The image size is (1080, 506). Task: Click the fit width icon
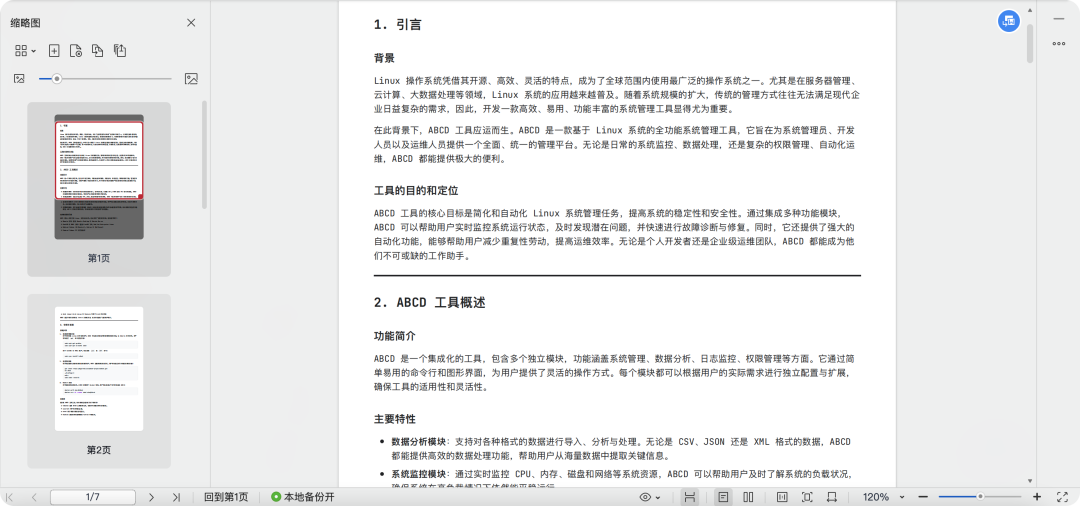coord(831,497)
